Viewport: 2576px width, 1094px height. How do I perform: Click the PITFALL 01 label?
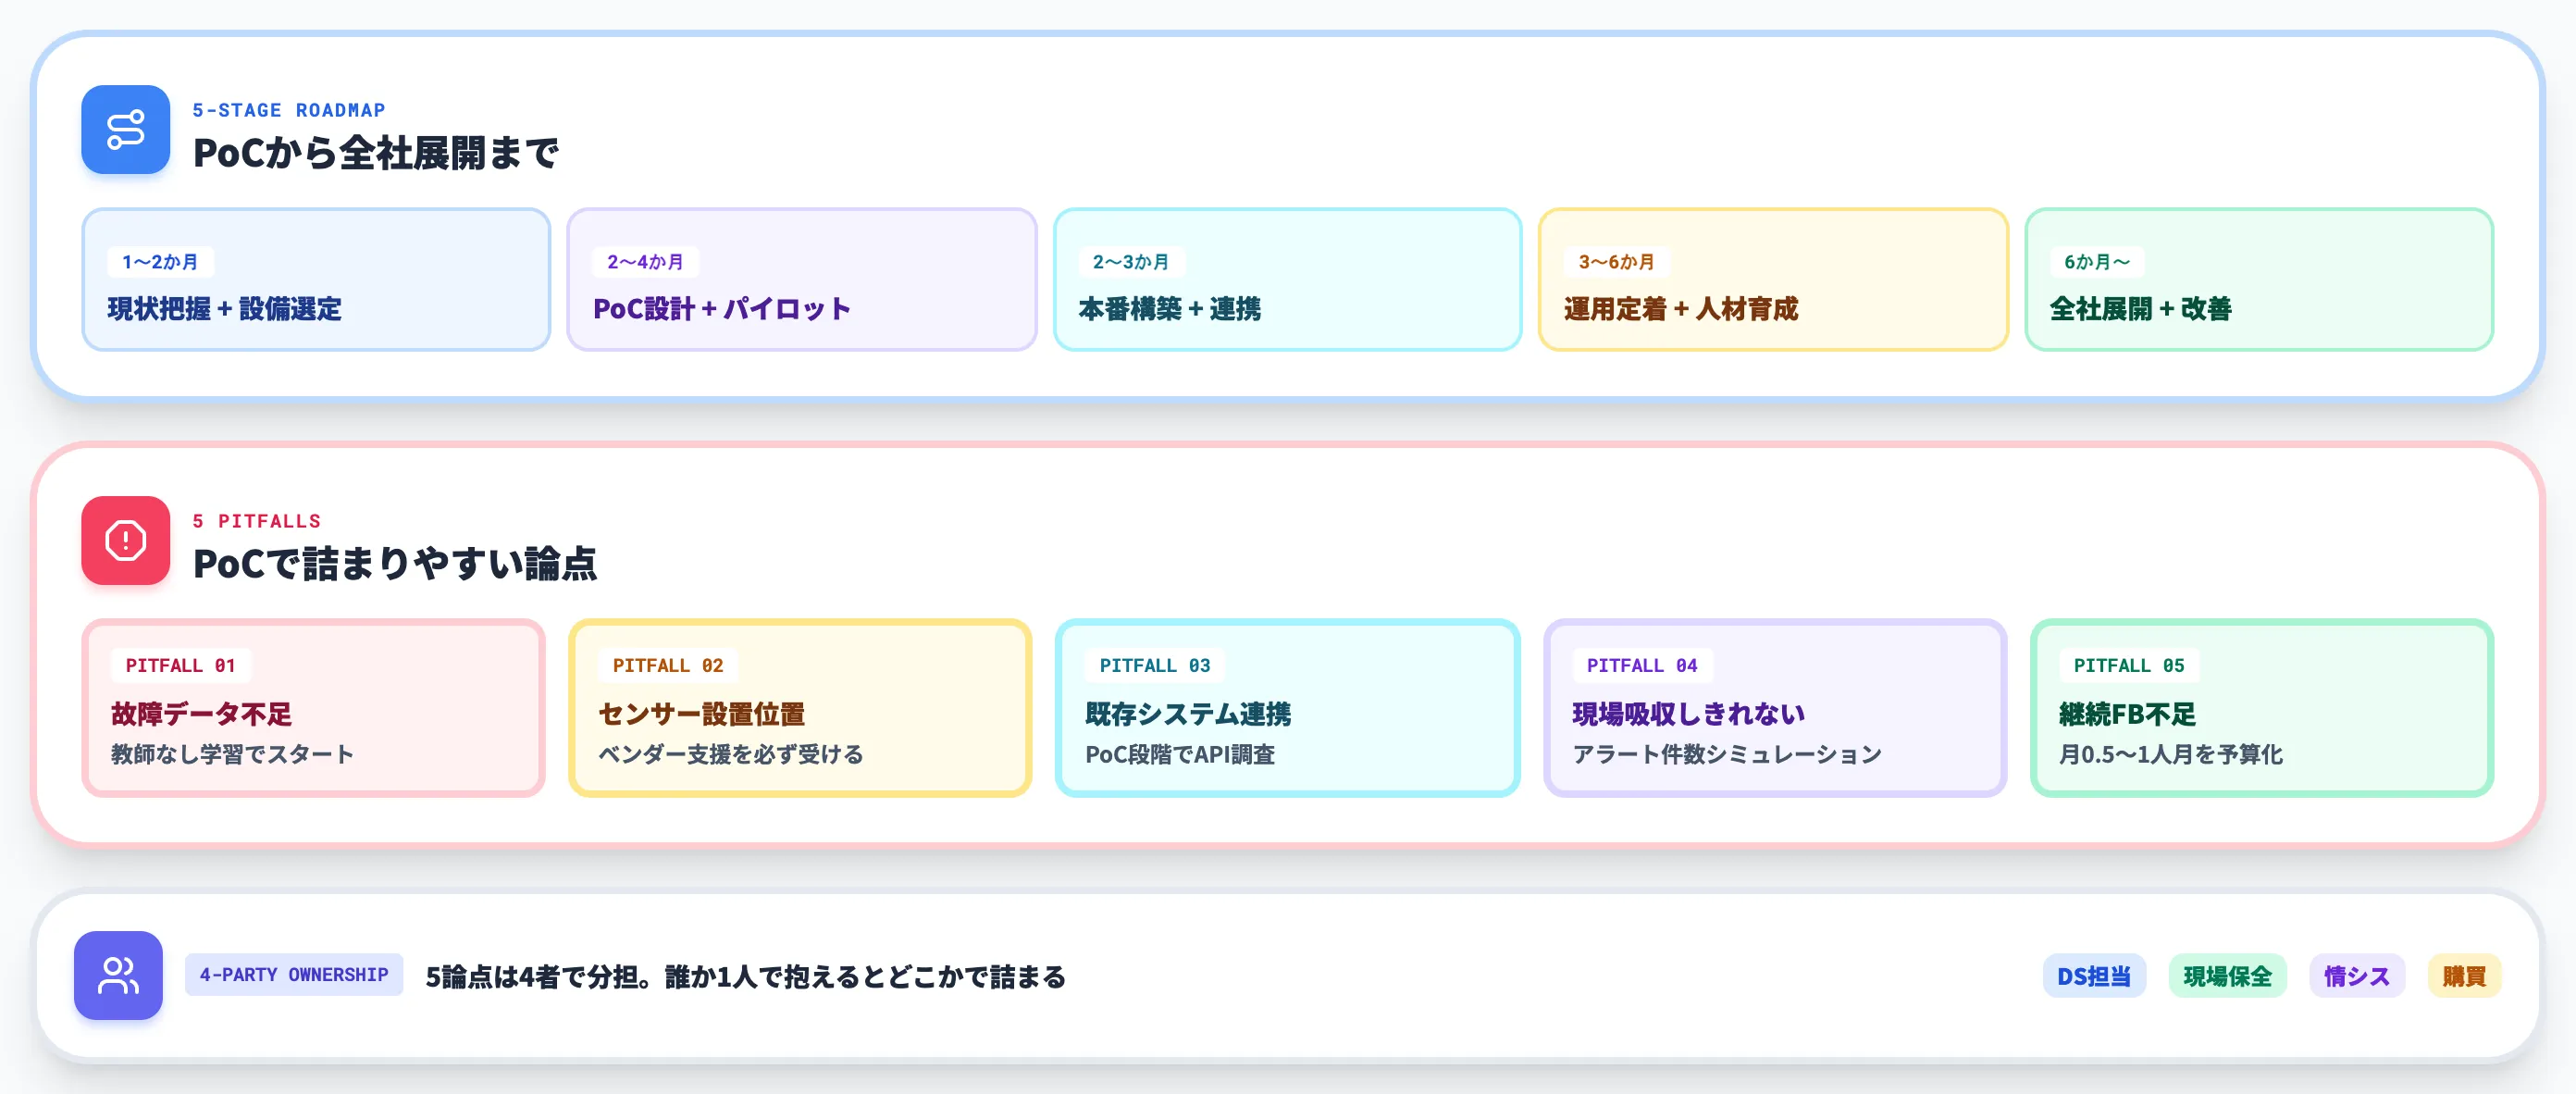181,666
